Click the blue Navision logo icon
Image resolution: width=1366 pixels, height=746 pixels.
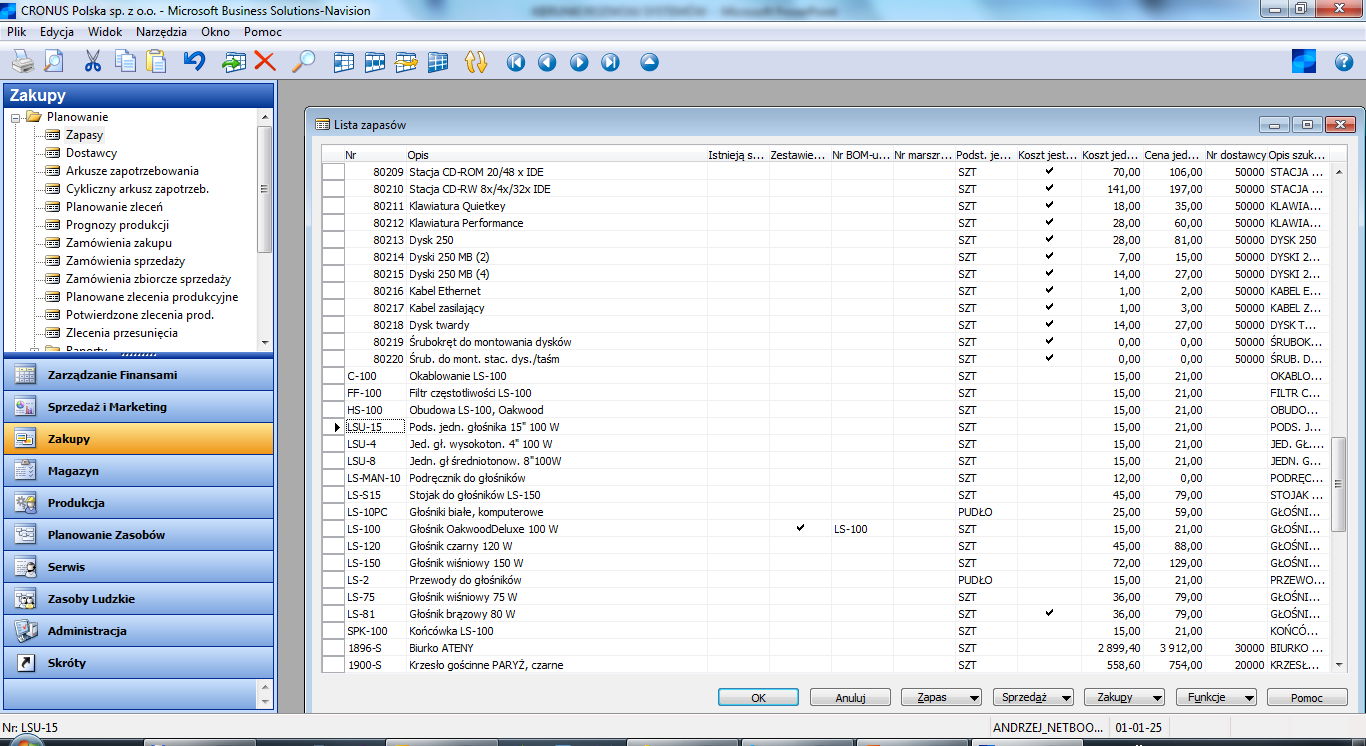coord(1303,61)
